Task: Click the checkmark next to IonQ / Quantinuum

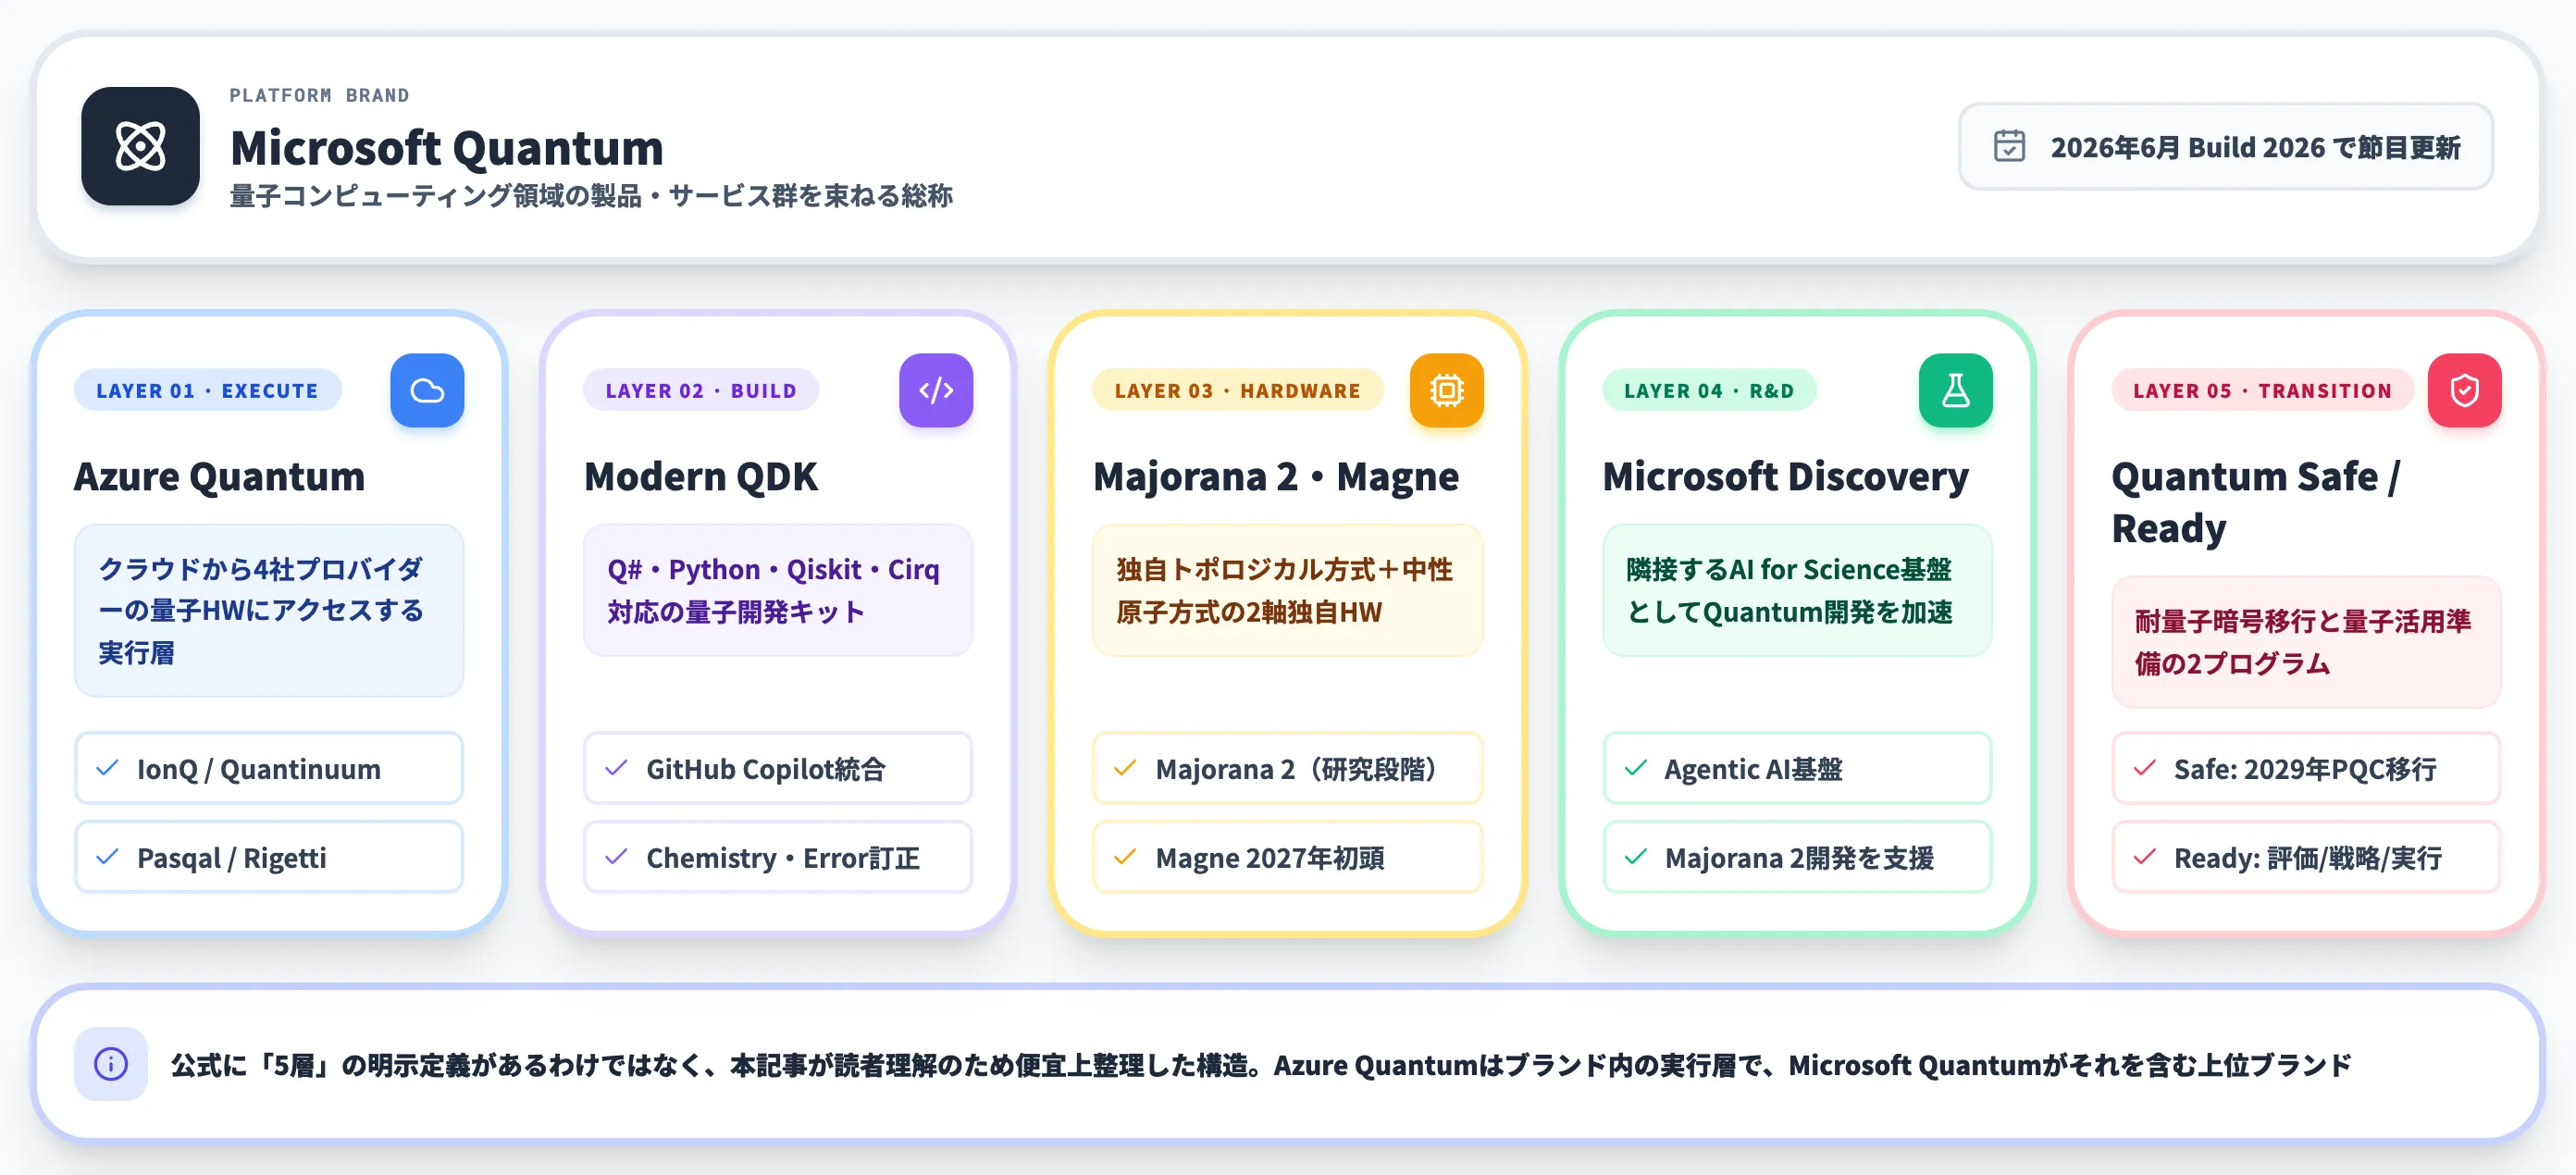Action: point(107,768)
